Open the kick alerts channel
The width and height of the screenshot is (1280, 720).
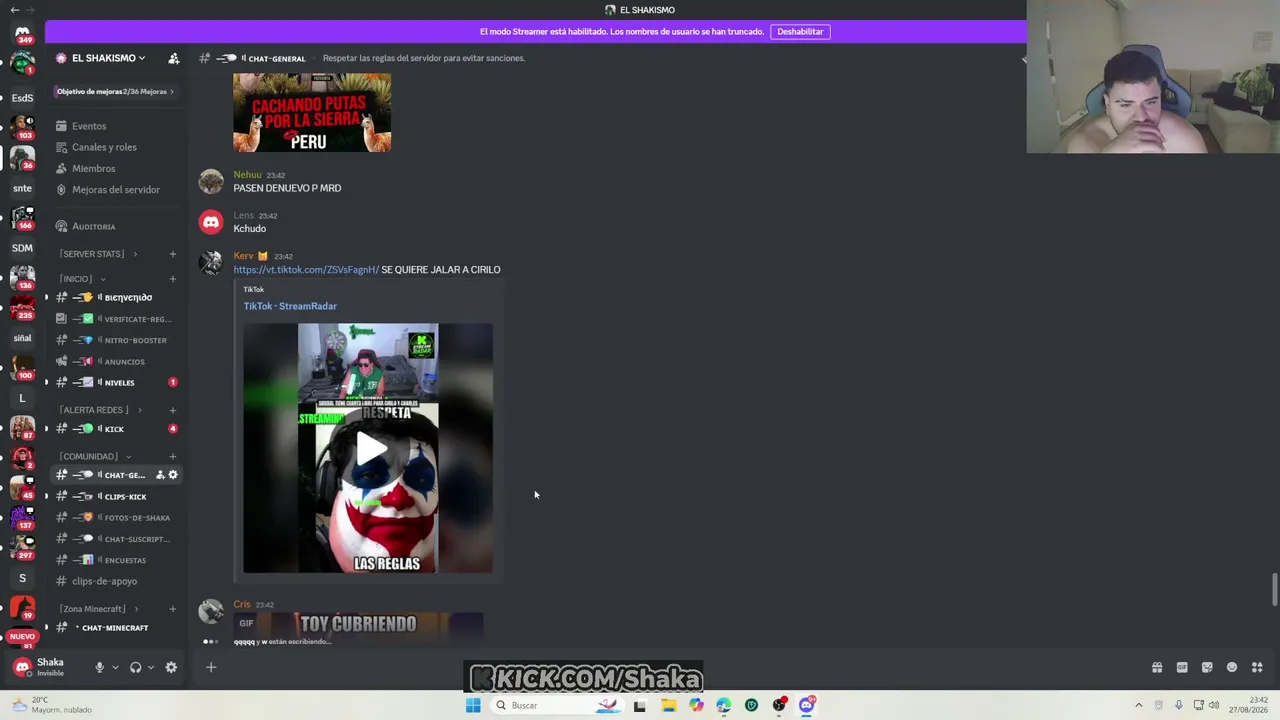coord(118,429)
